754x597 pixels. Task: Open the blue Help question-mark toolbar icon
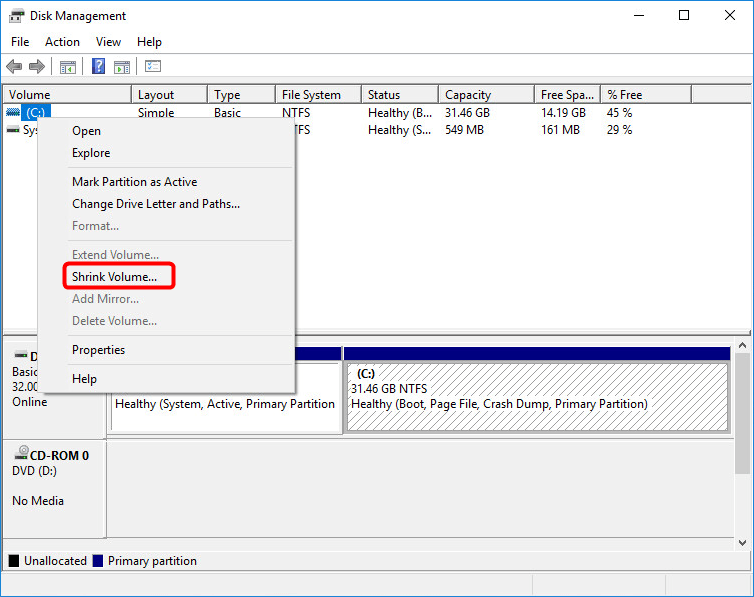(x=98, y=66)
